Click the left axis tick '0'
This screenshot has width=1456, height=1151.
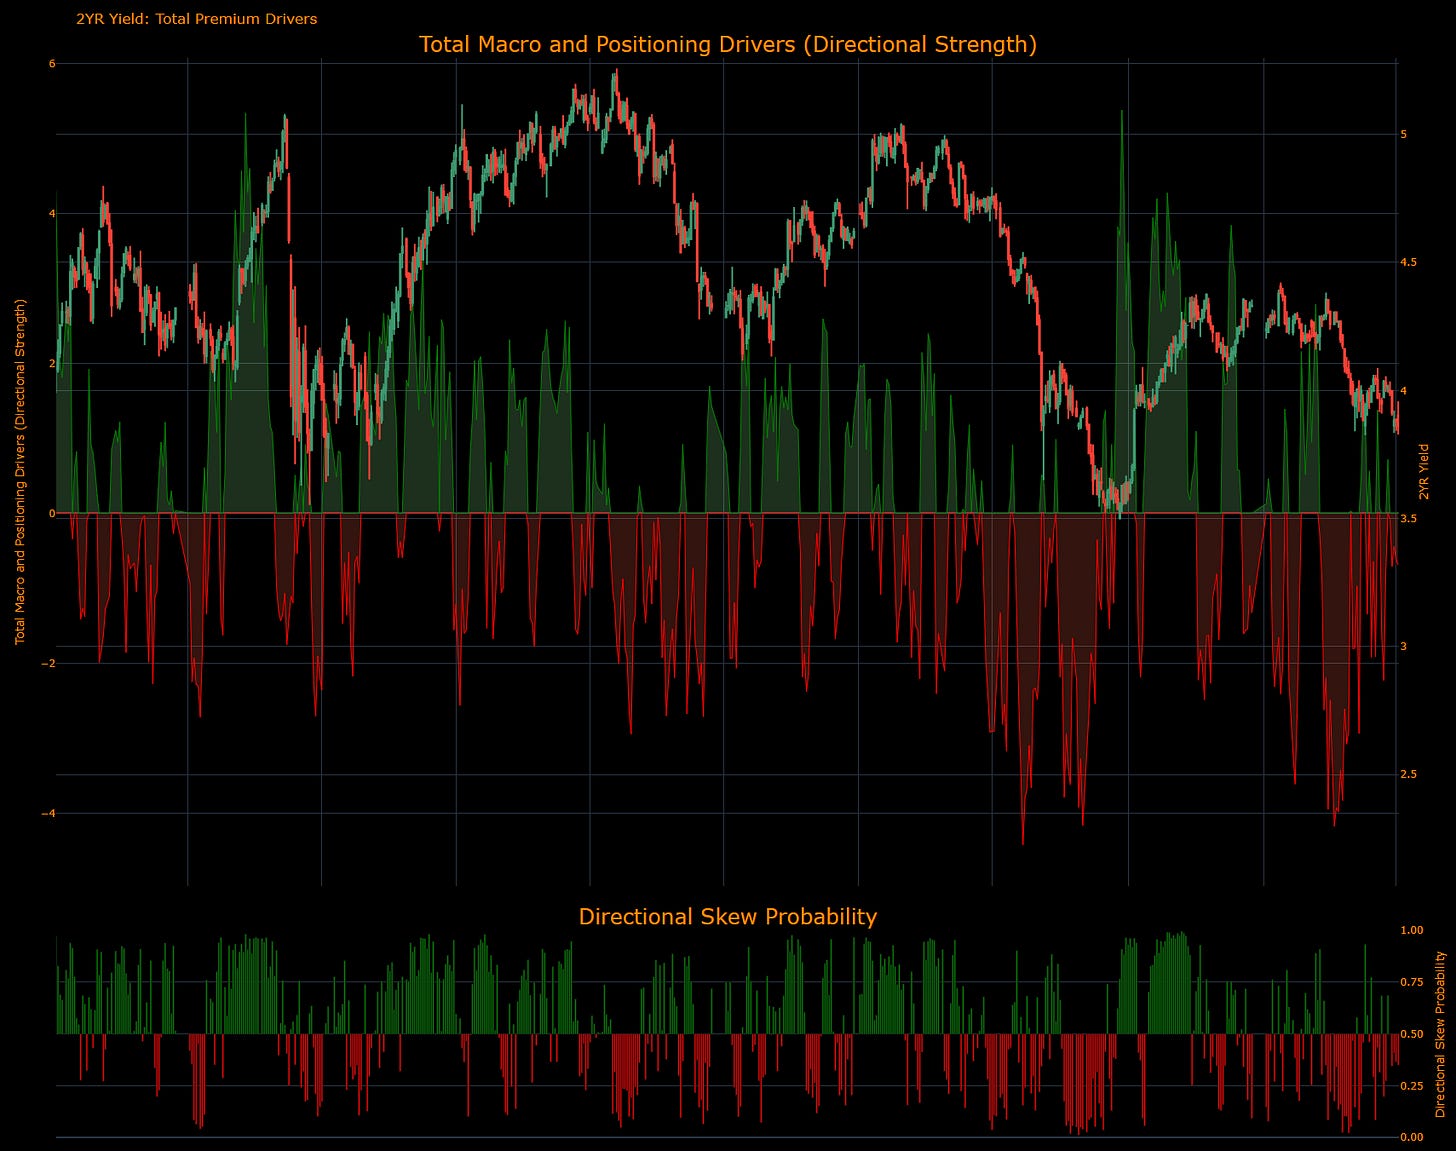point(52,513)
